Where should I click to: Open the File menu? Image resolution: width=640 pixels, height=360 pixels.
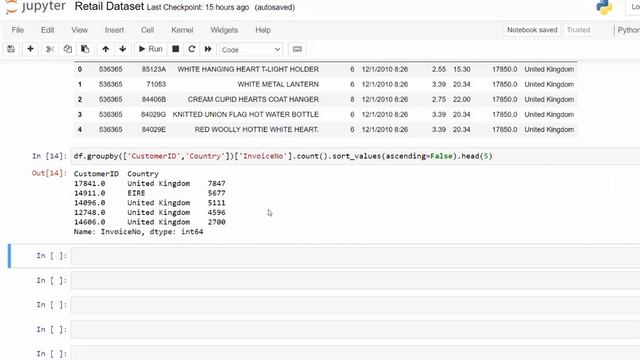[18, 30]
